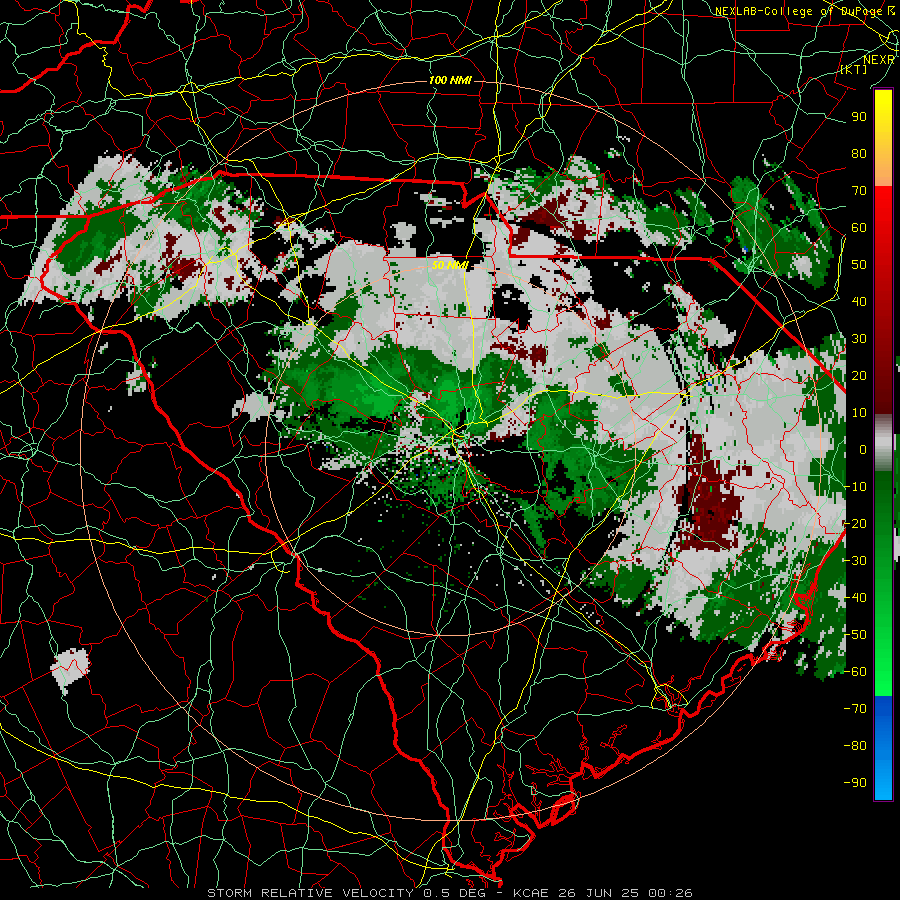The height and width of the screenshot is (900, 900).
Task: Click the legend value 30 on the scale
Action: pos(859,339)
